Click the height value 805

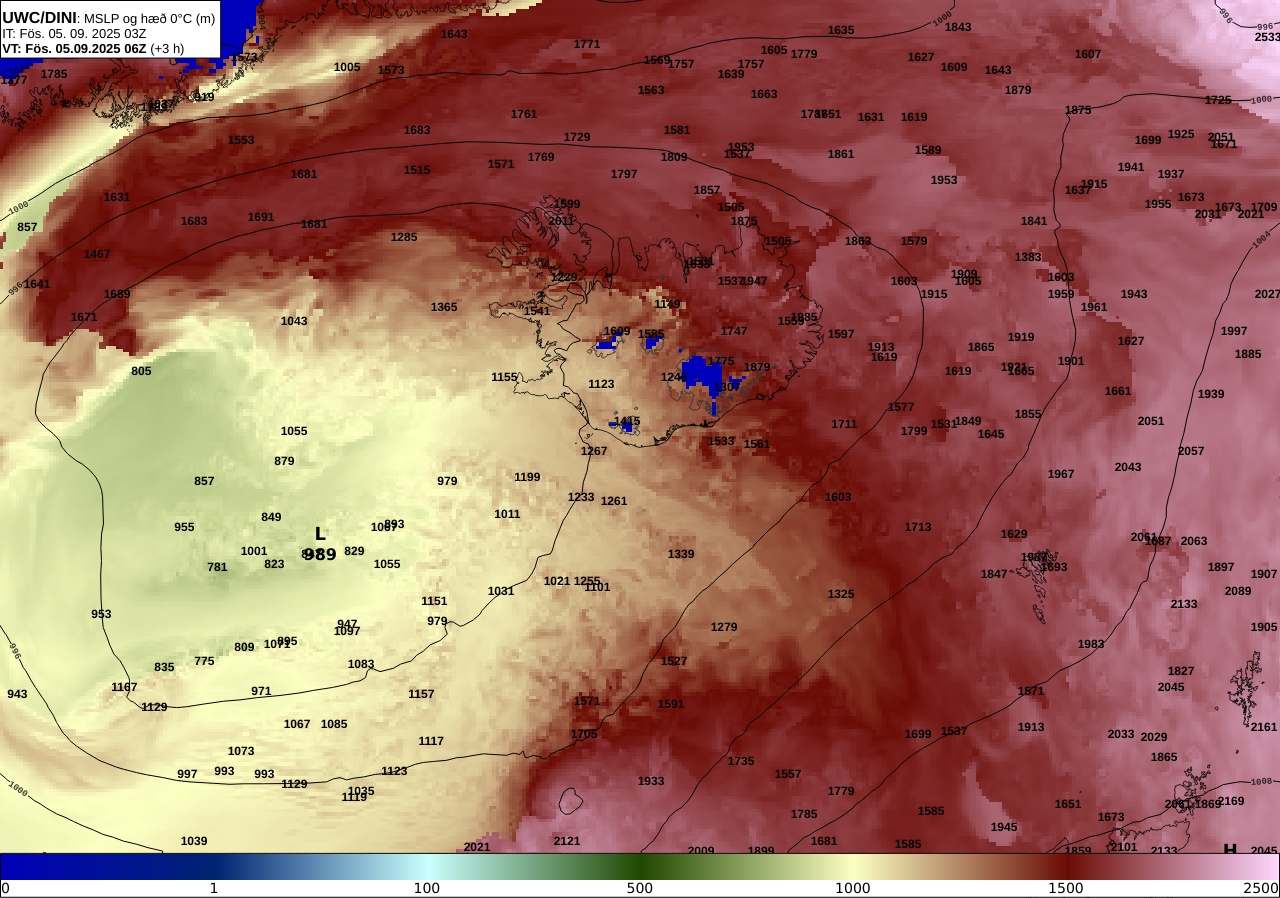tap(141, 371)
